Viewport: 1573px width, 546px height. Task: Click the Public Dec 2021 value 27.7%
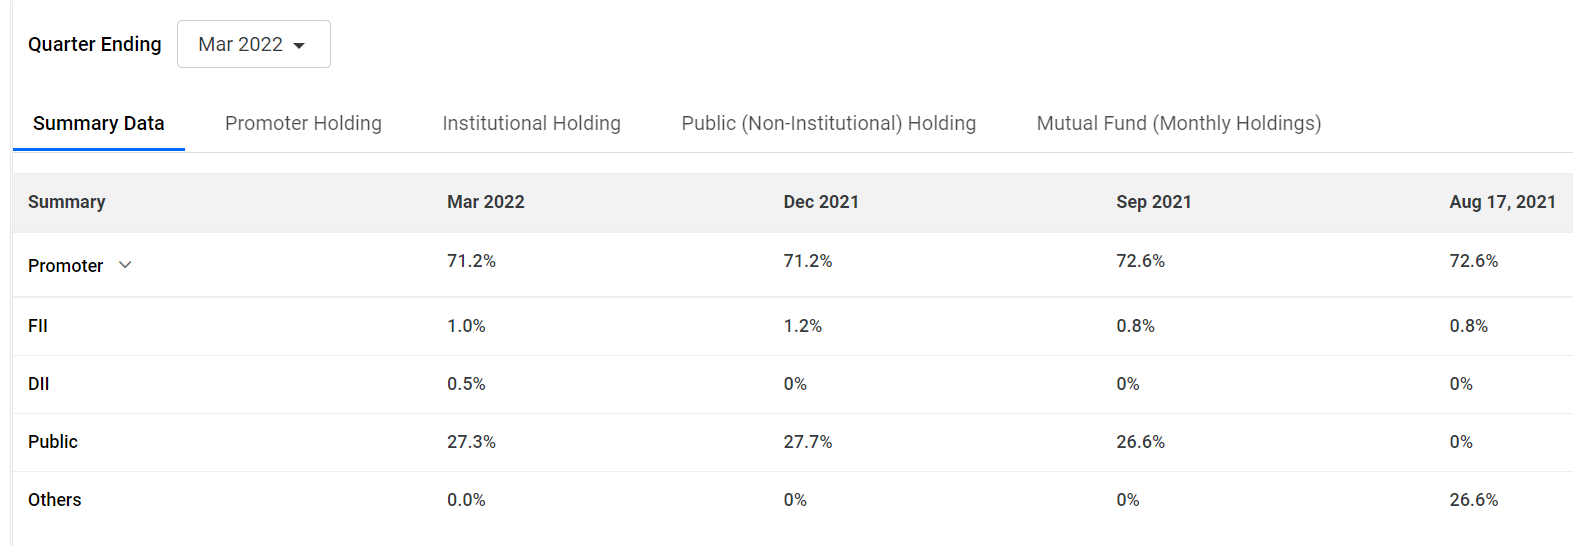point(807,442)
